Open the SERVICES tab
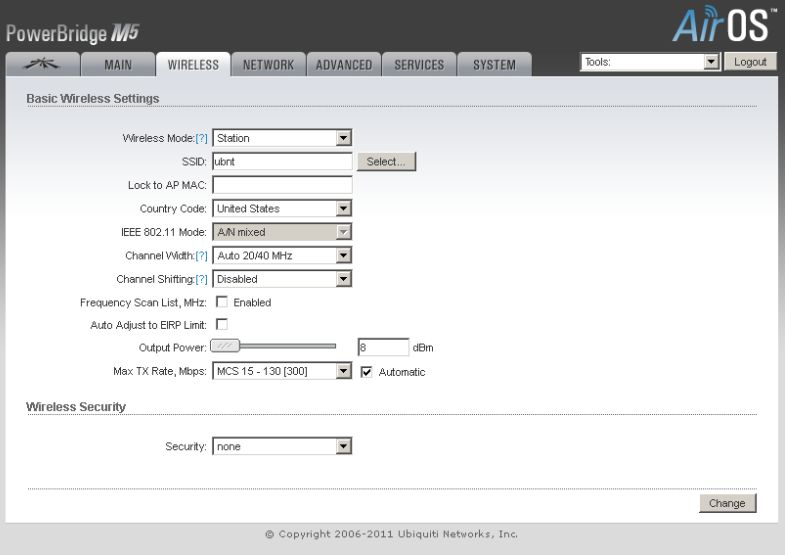This screenshot has height=555, width=785. pyautogui.click(x=419, y=65)
